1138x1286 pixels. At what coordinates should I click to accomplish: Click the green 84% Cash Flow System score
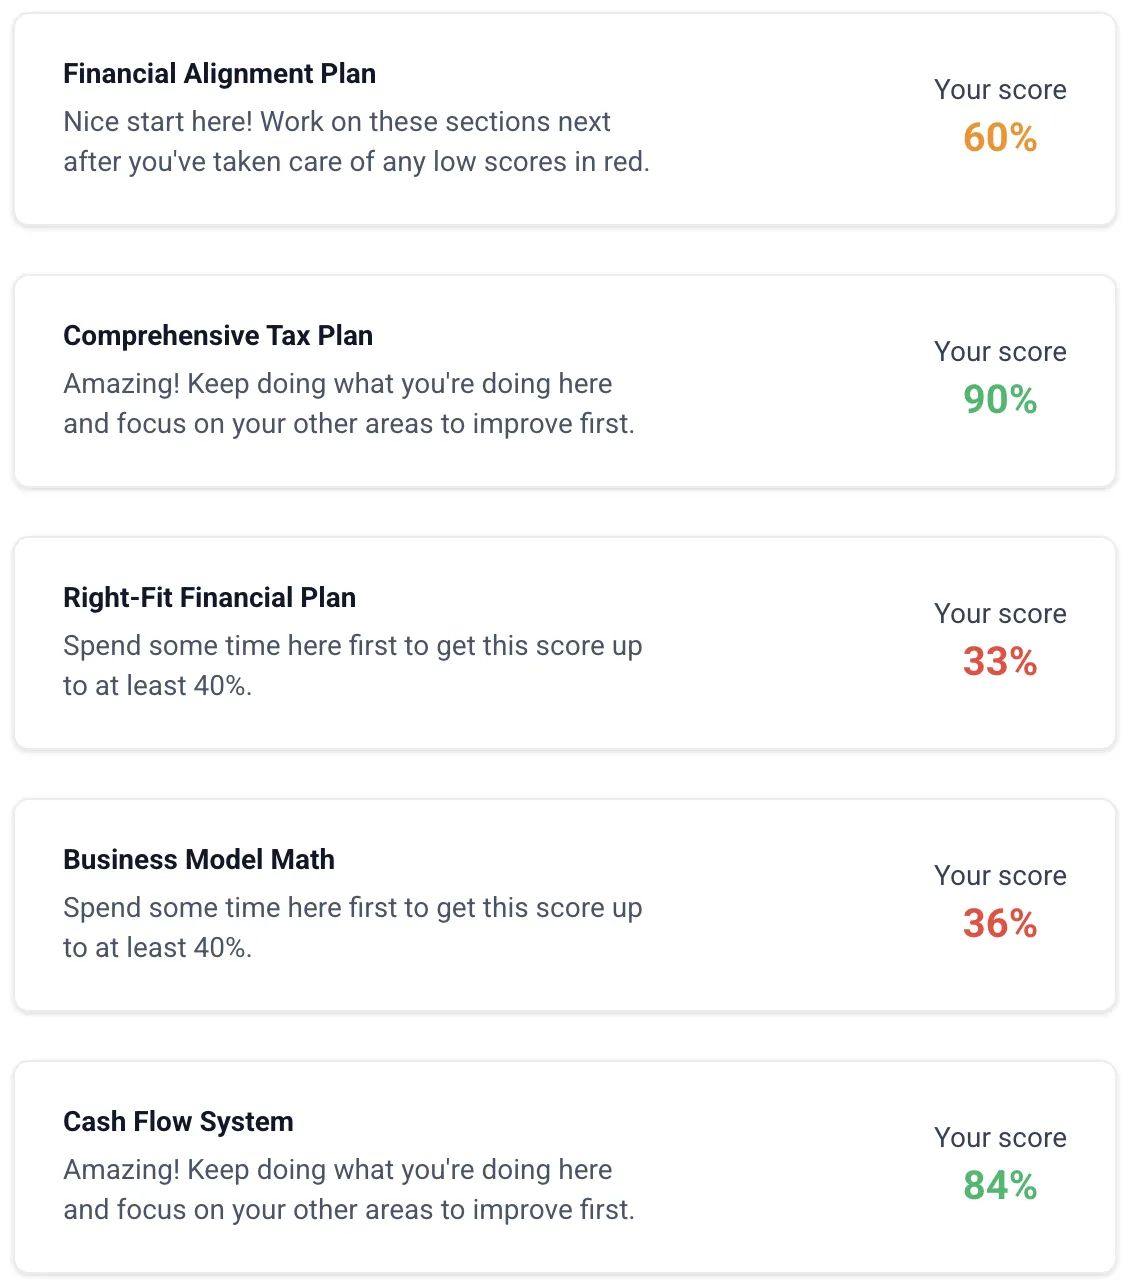(x=998, y=1186)
